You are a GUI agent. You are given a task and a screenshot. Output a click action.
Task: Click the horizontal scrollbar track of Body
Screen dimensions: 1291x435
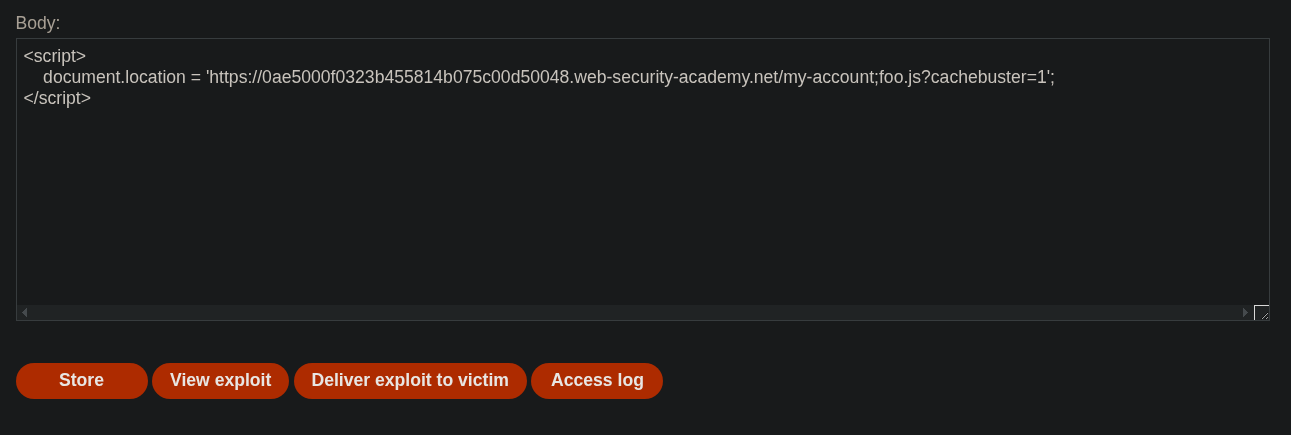tap(634, 313)
